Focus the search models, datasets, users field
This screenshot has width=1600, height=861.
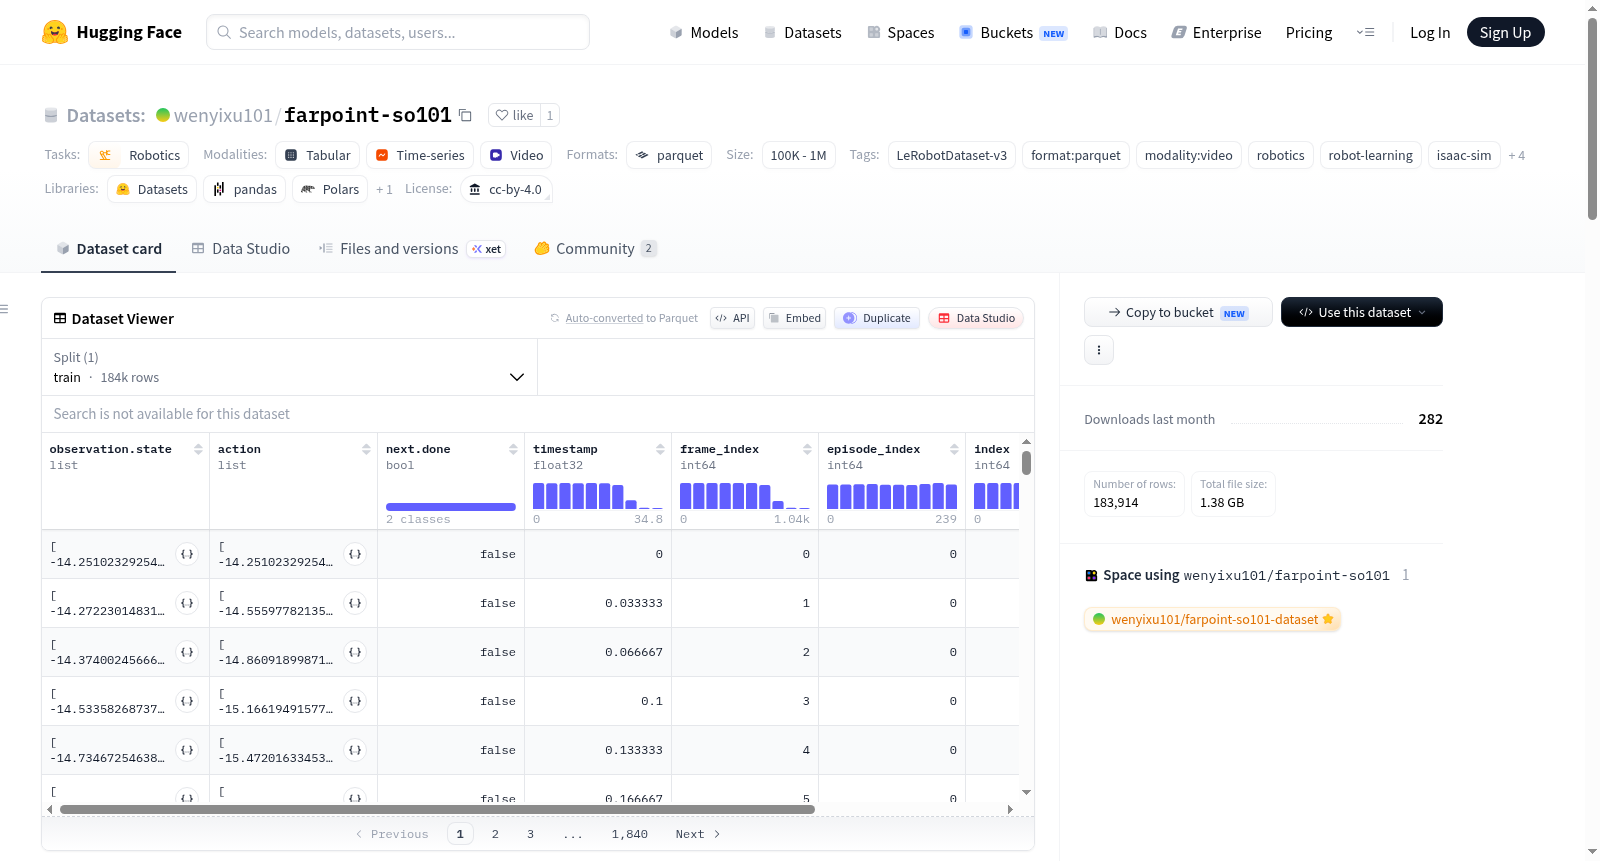pos(398,32)
